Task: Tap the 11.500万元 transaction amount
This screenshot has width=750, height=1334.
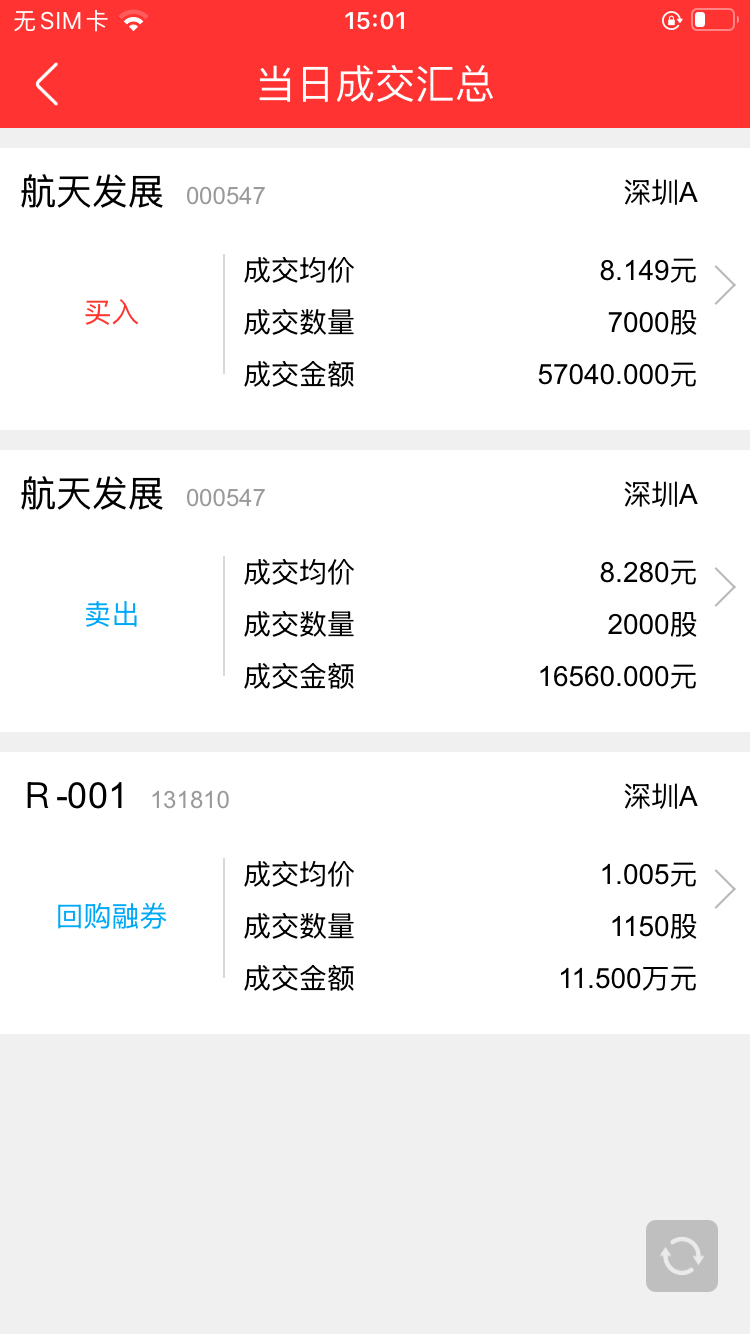Action: pyautogui.click(x=628, y=979)
